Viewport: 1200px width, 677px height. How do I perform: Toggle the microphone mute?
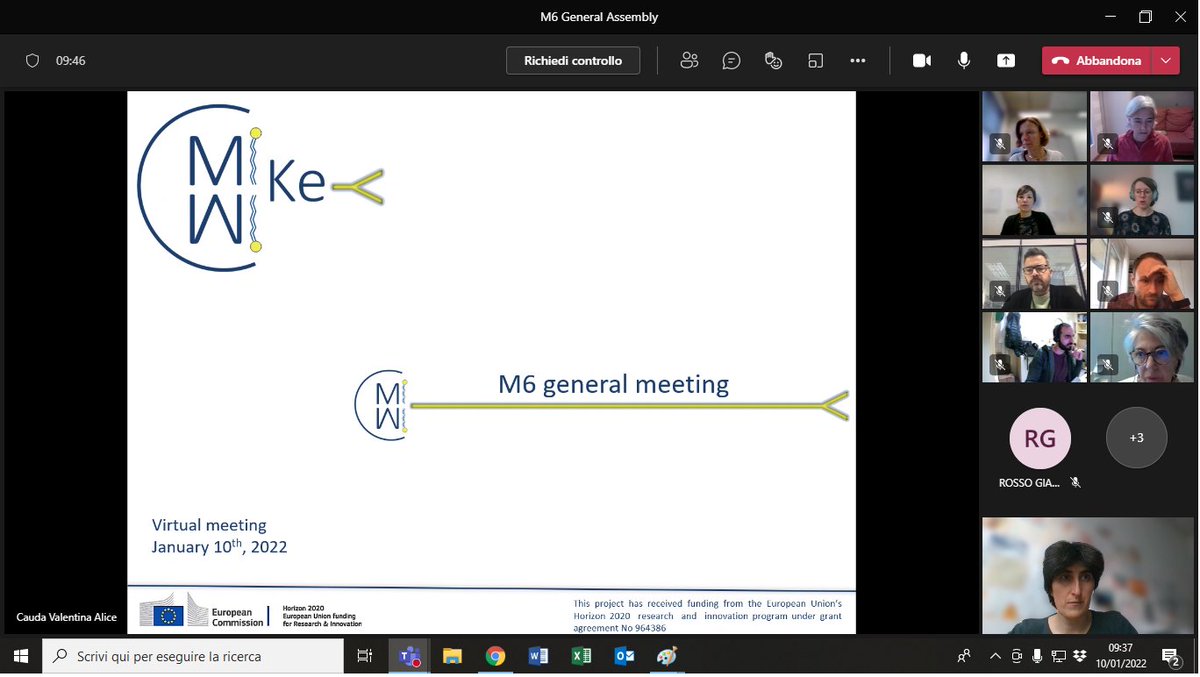[964, 60]
